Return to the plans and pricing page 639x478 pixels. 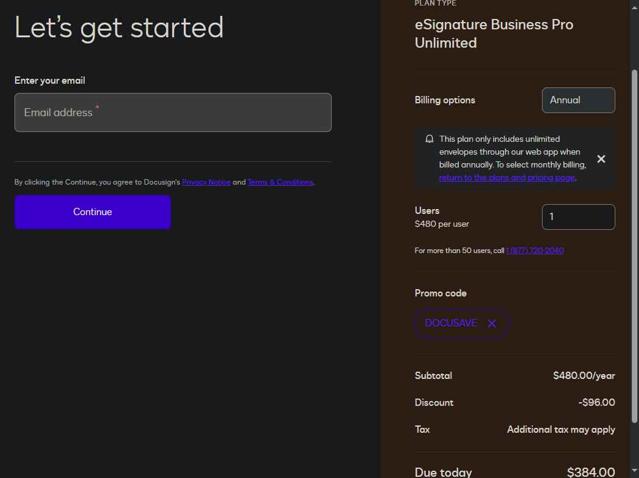[507, 178]
